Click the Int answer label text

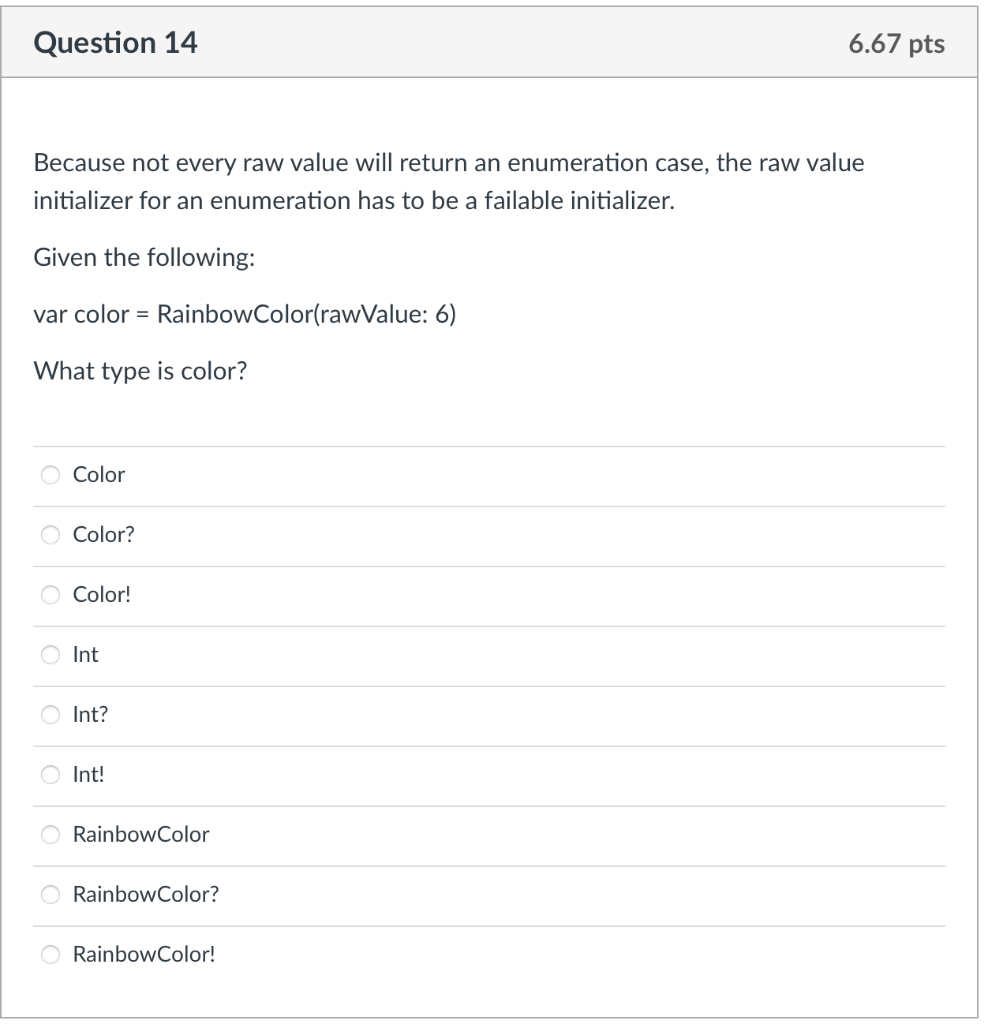[86, 655]
